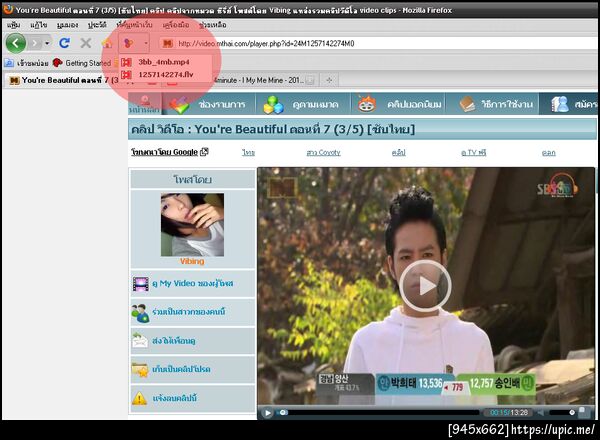Screen dimensions: 600x440
Task: Click the become a fan link text
Action: (x=189, y=312)
